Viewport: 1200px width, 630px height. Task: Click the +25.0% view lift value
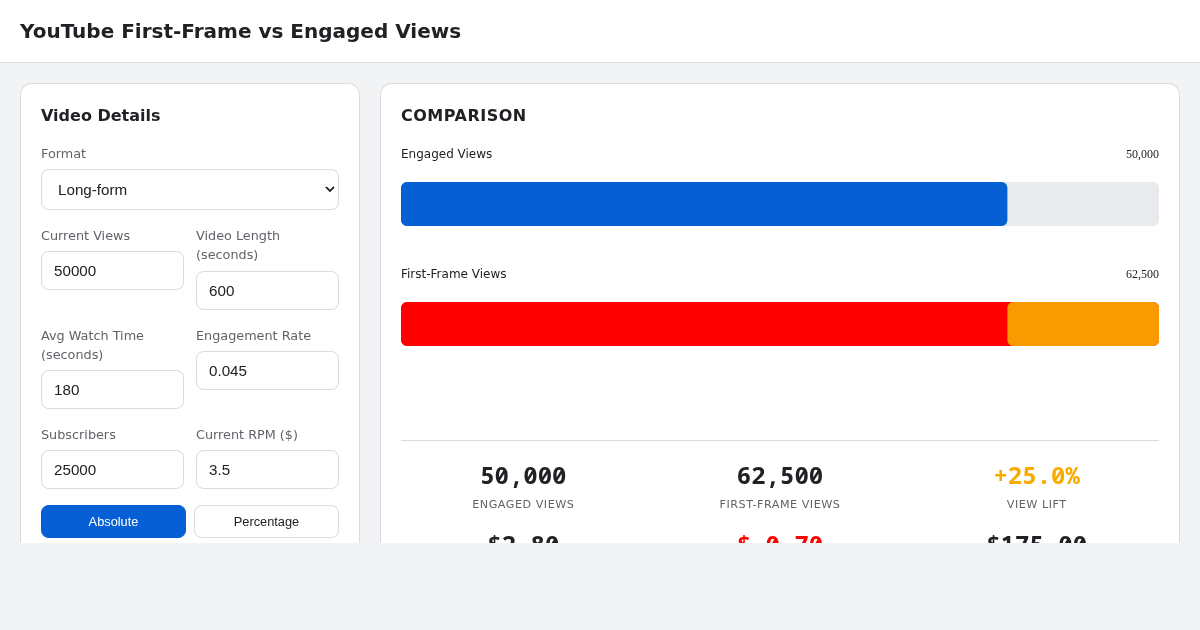(x=1036, y=476)
